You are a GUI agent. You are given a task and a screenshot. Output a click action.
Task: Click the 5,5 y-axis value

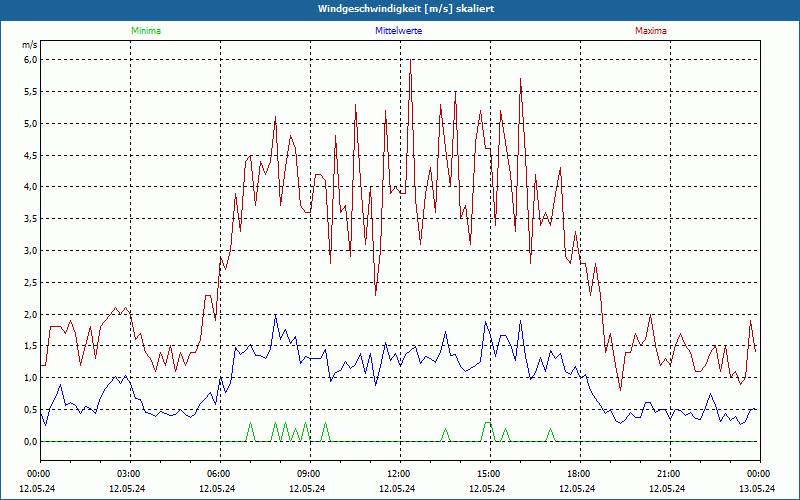point(31,92)
